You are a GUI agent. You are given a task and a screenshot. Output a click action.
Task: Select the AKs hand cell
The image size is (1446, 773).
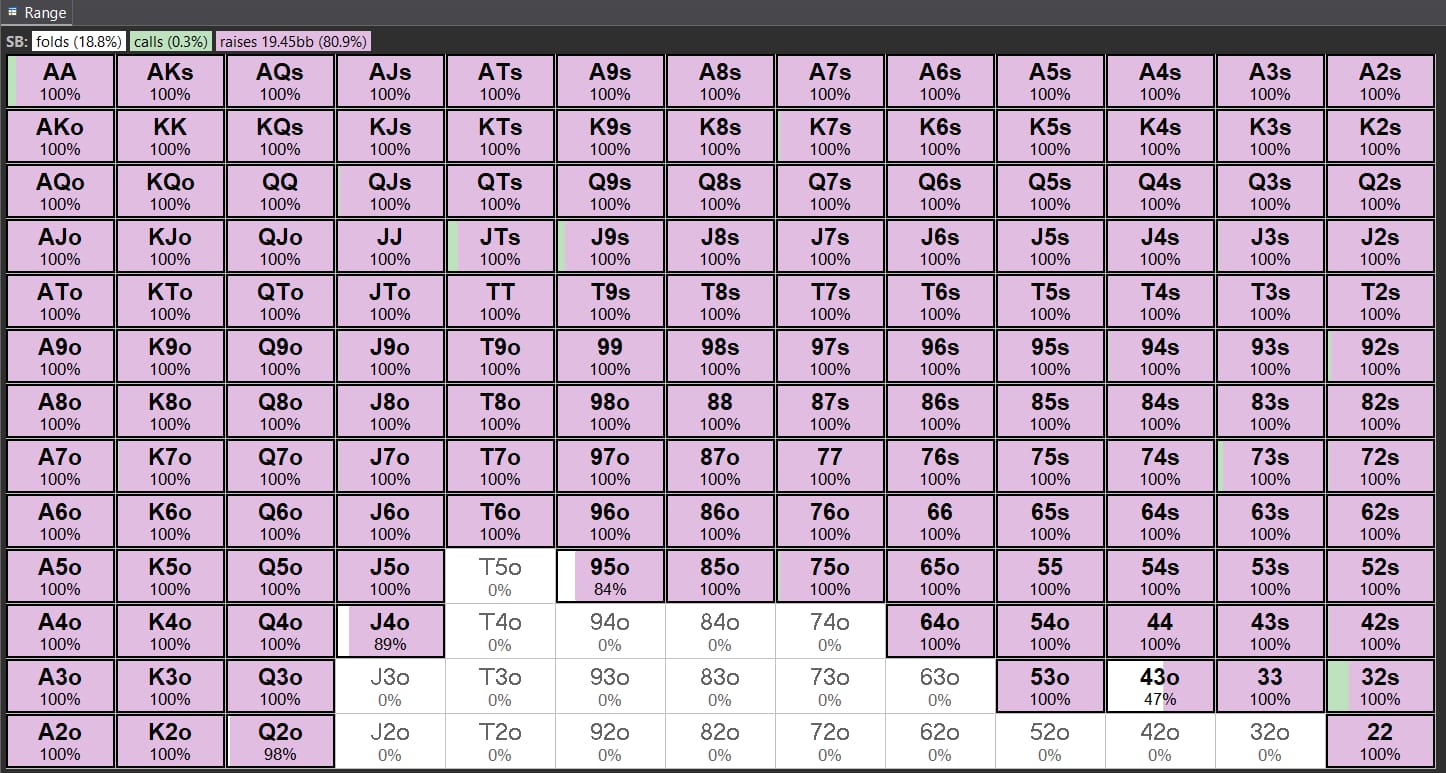[170, 81]
